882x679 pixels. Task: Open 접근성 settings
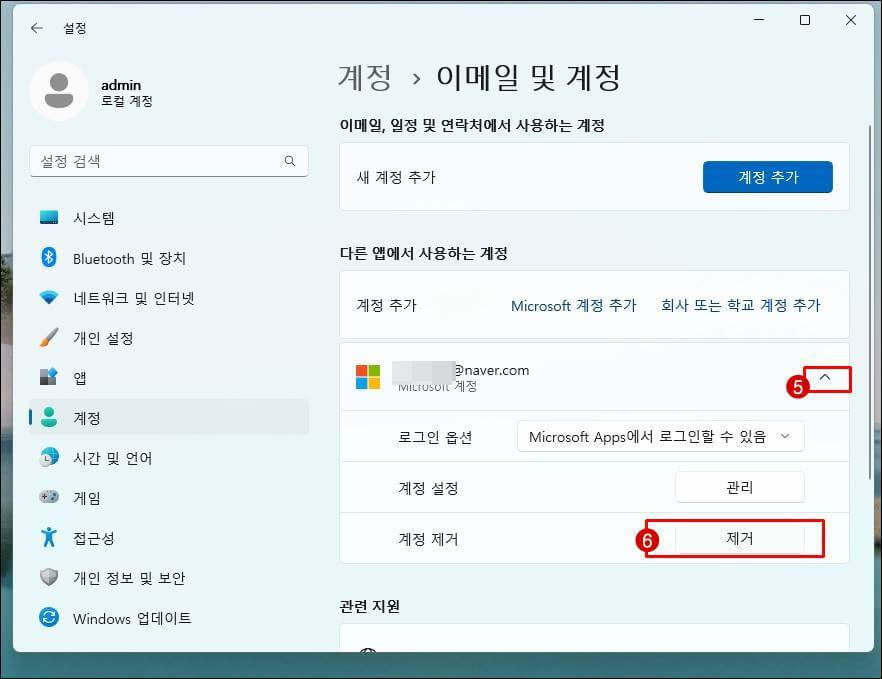coord(169,538)
